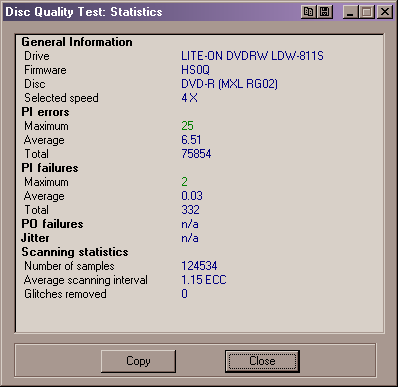Click selected speed value 4 X

pos(189,98)
